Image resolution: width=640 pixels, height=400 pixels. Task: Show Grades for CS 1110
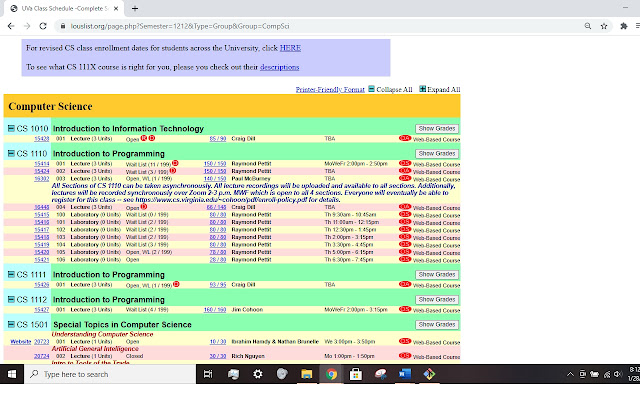point(437,153)
